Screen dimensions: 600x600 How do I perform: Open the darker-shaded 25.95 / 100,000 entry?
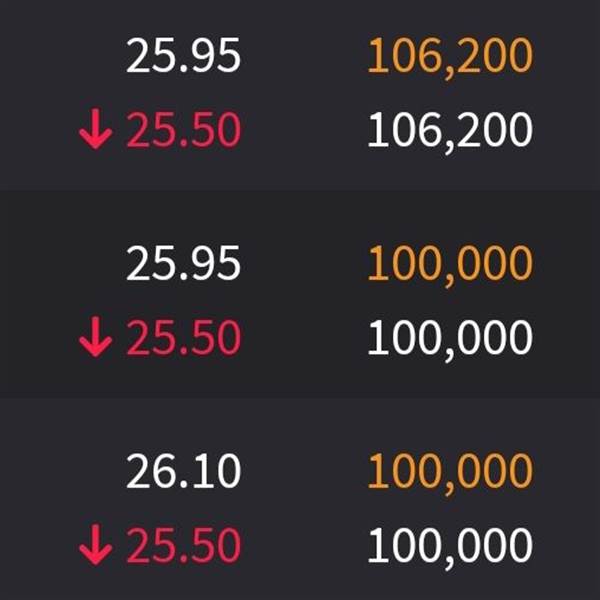pyautogui.click(x=300, y=301)
